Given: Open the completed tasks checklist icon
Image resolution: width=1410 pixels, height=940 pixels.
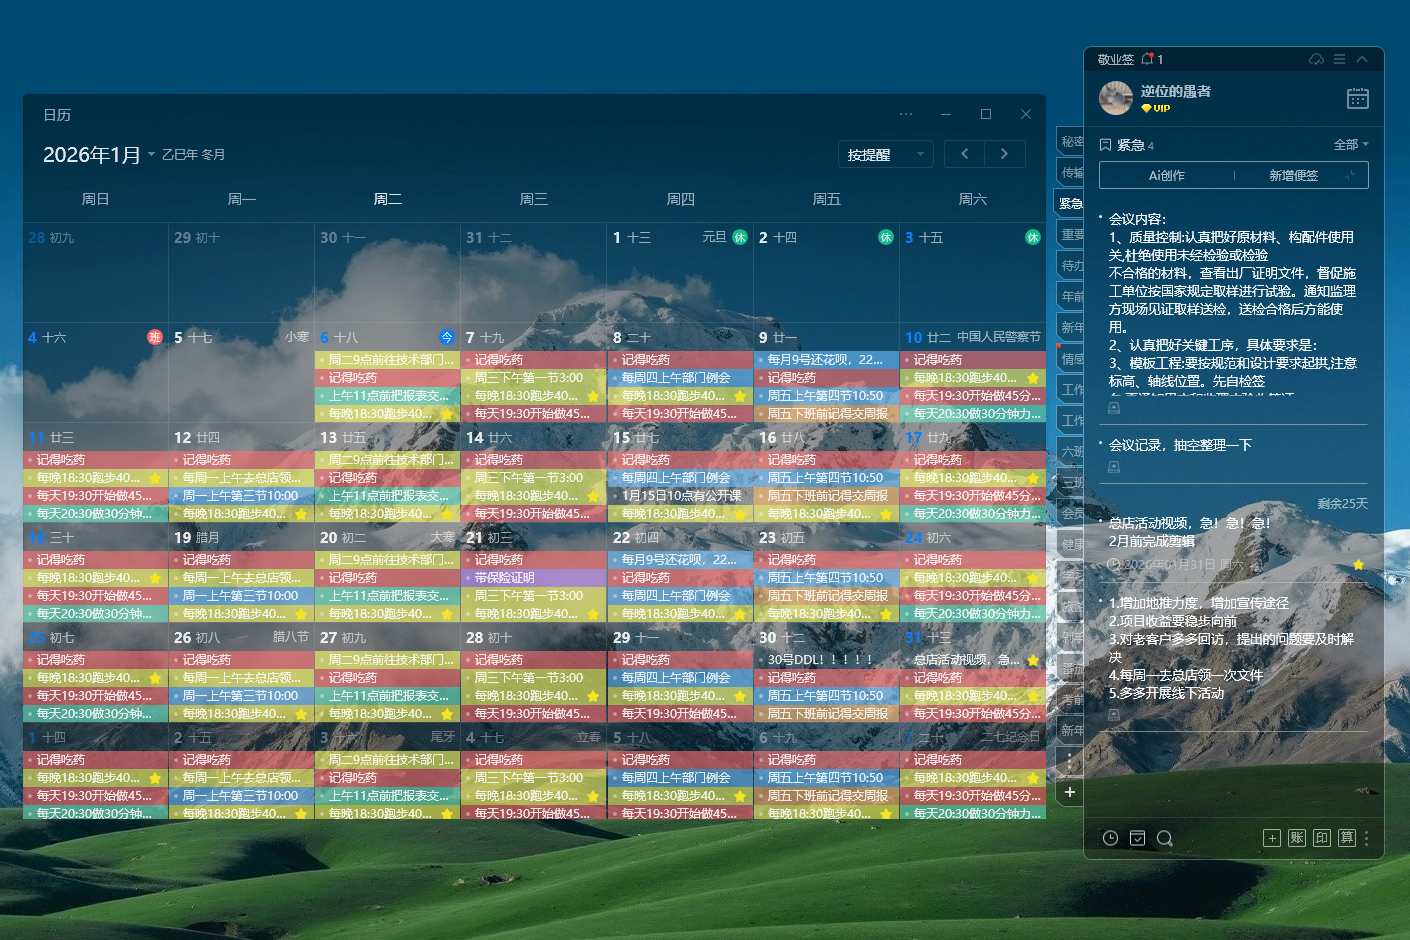Looking at the screenshot, I should pyautogui.click(x=1137, y=838).
